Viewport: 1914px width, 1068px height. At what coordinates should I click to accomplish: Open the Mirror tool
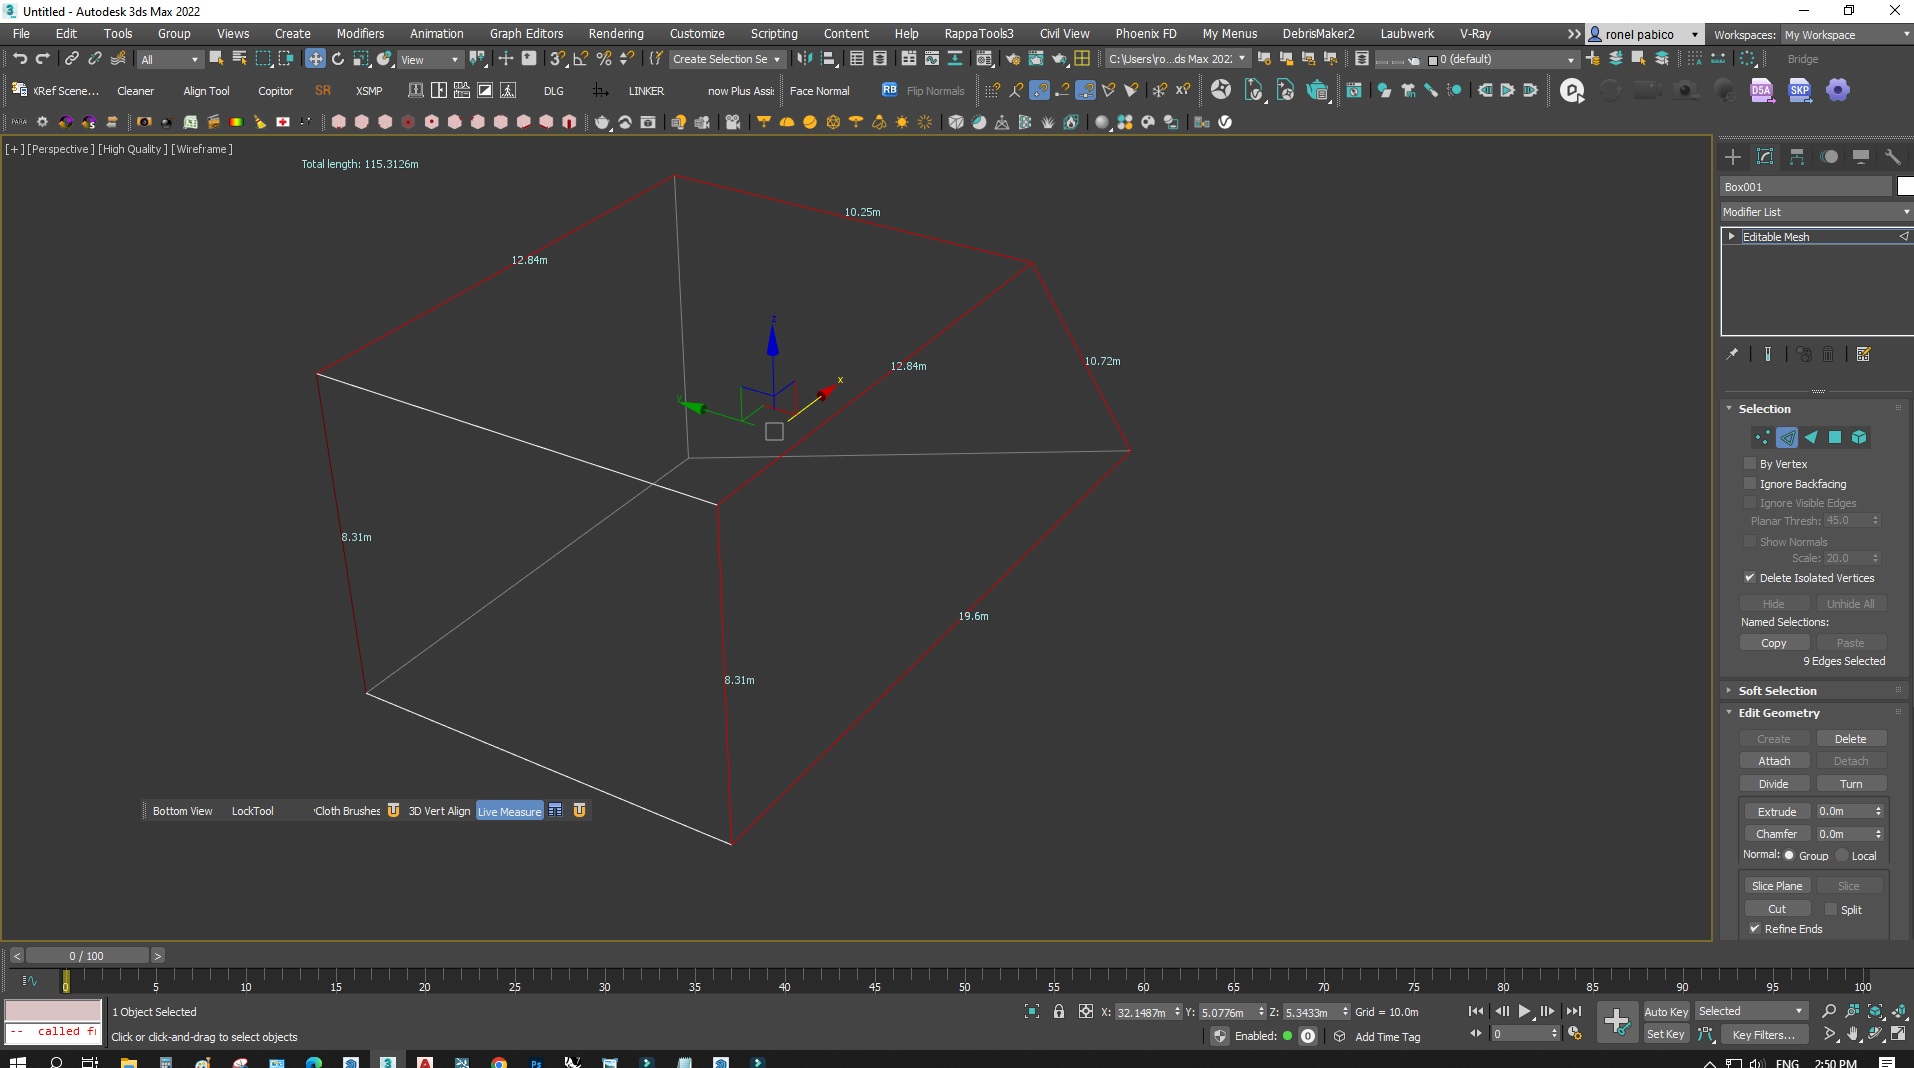point(805,59)
